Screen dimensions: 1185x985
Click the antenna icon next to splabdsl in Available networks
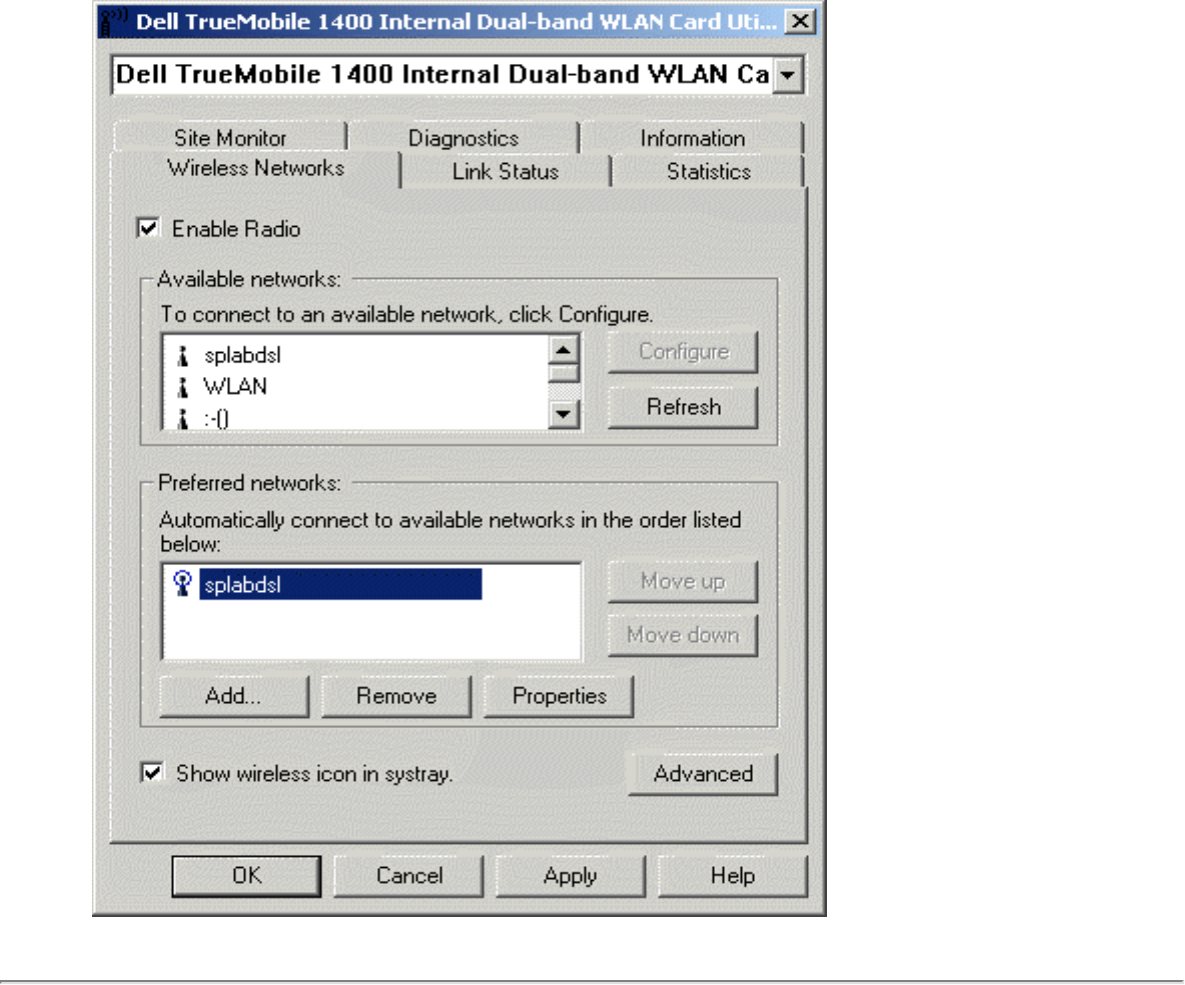pyautogui.click(x=182, y=355)
